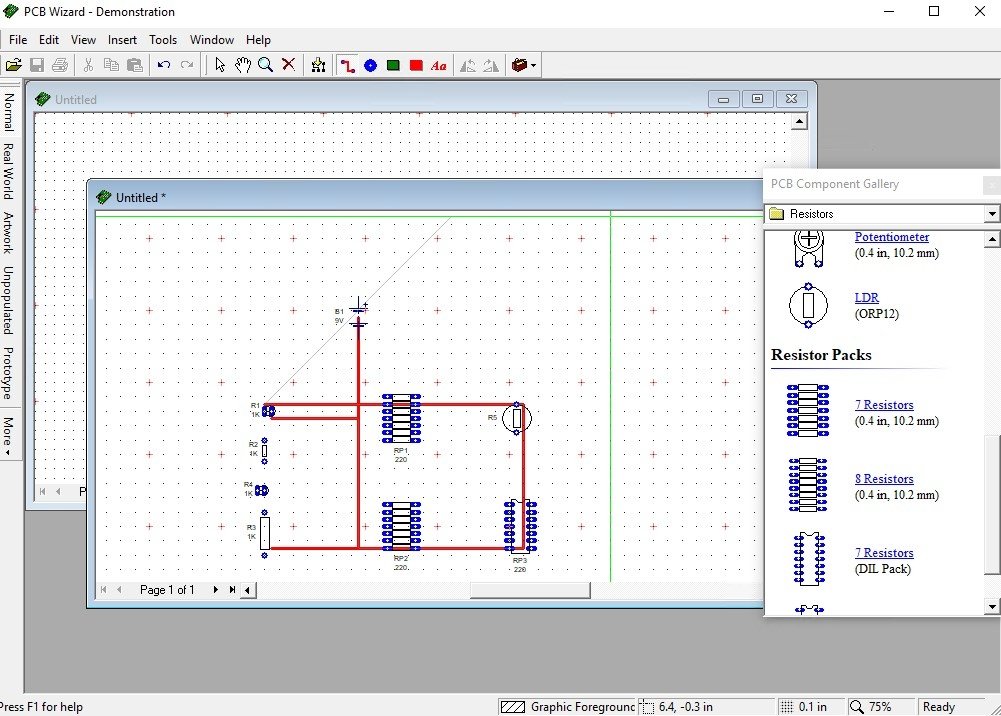
Task: Expand the gallery toolbox dropdown arrow
Action: pos(534,65)
